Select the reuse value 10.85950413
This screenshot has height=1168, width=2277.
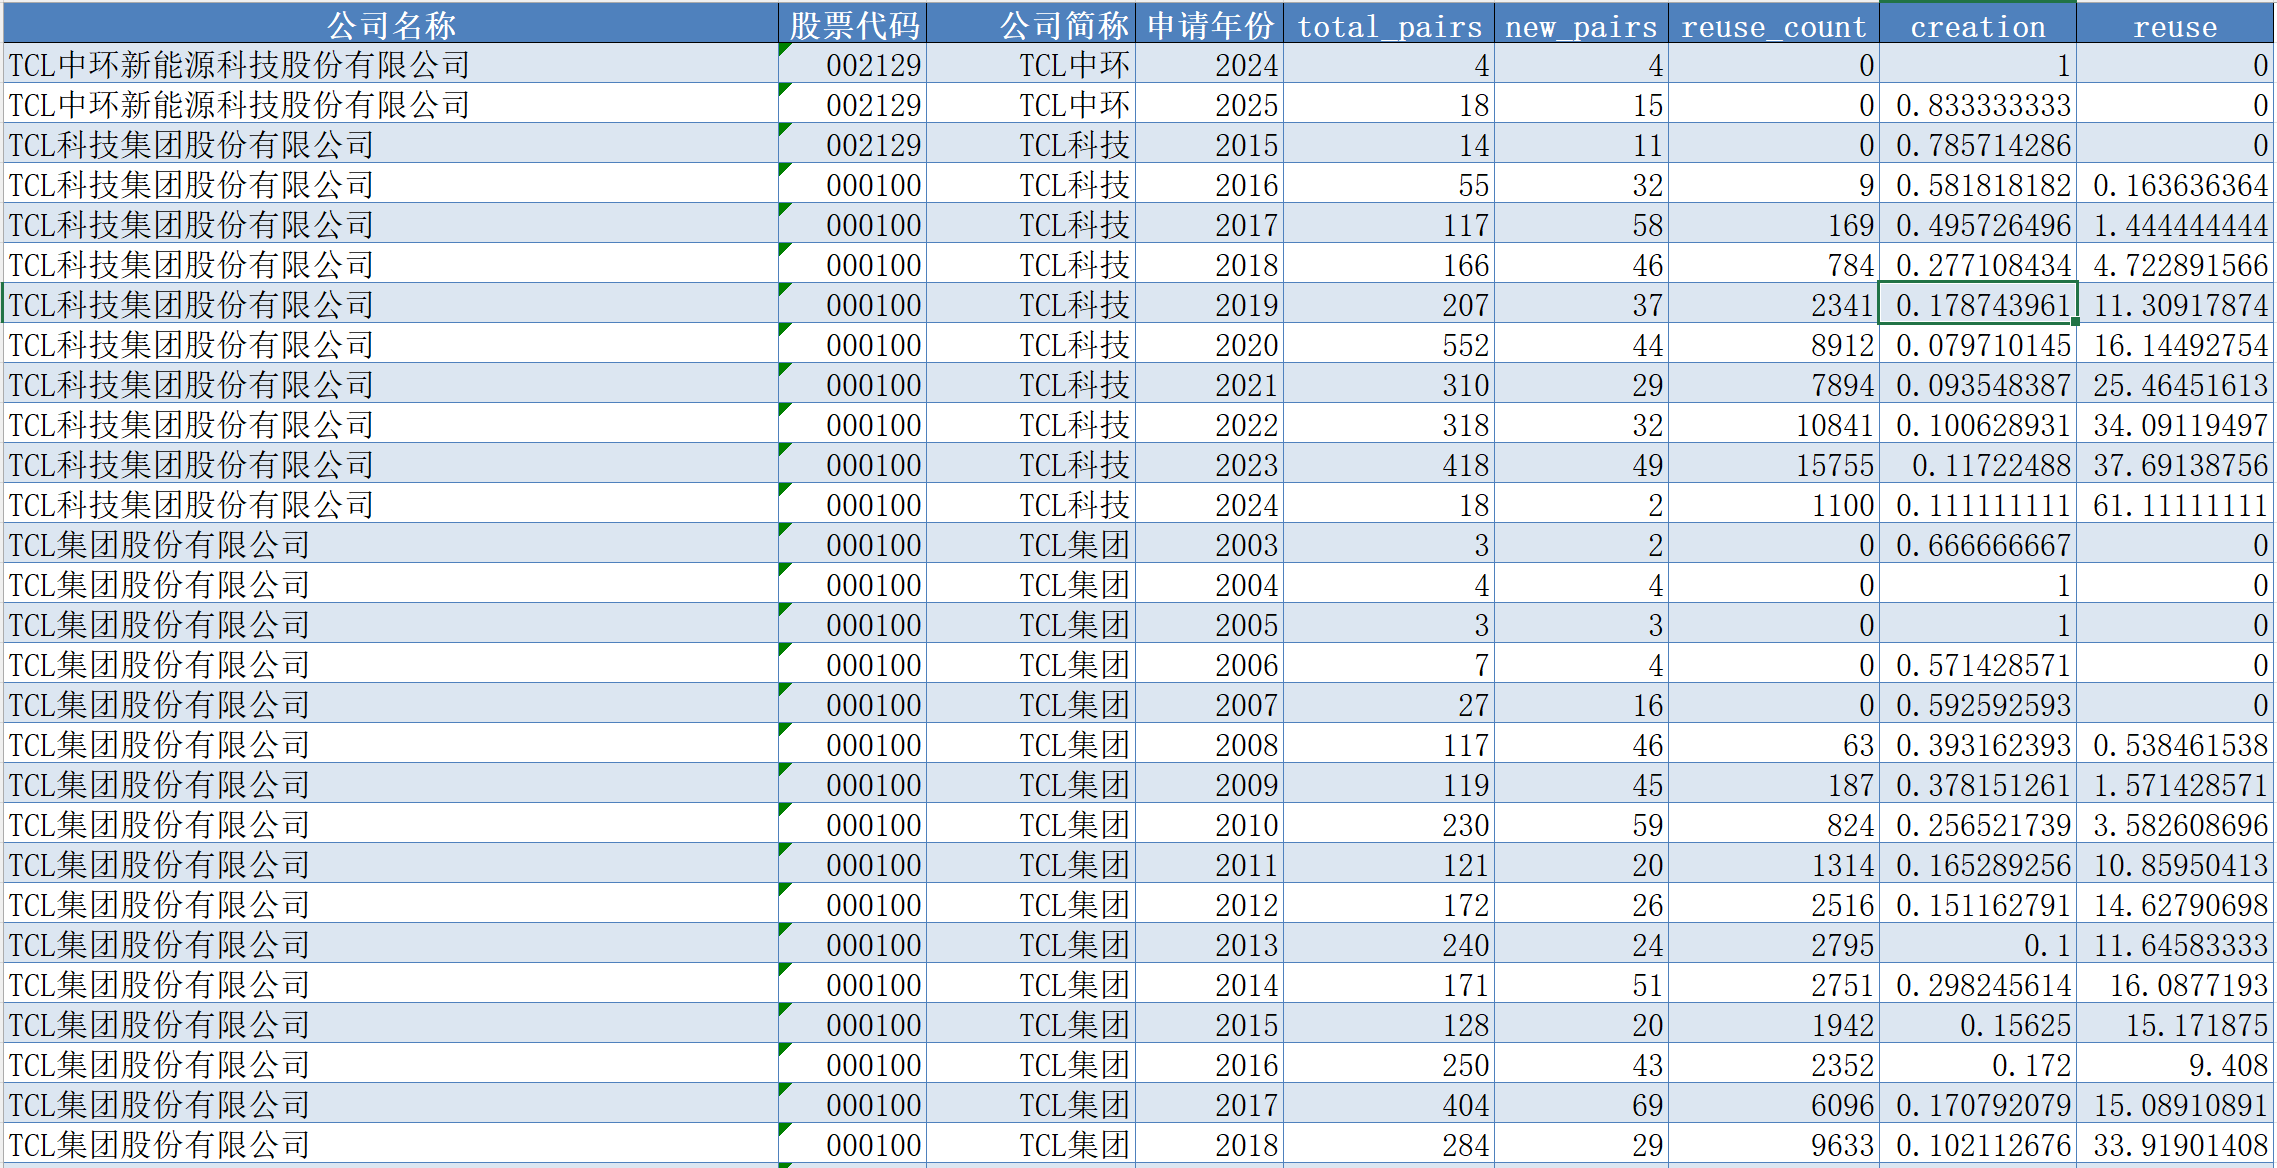[x=2175, y=864]
